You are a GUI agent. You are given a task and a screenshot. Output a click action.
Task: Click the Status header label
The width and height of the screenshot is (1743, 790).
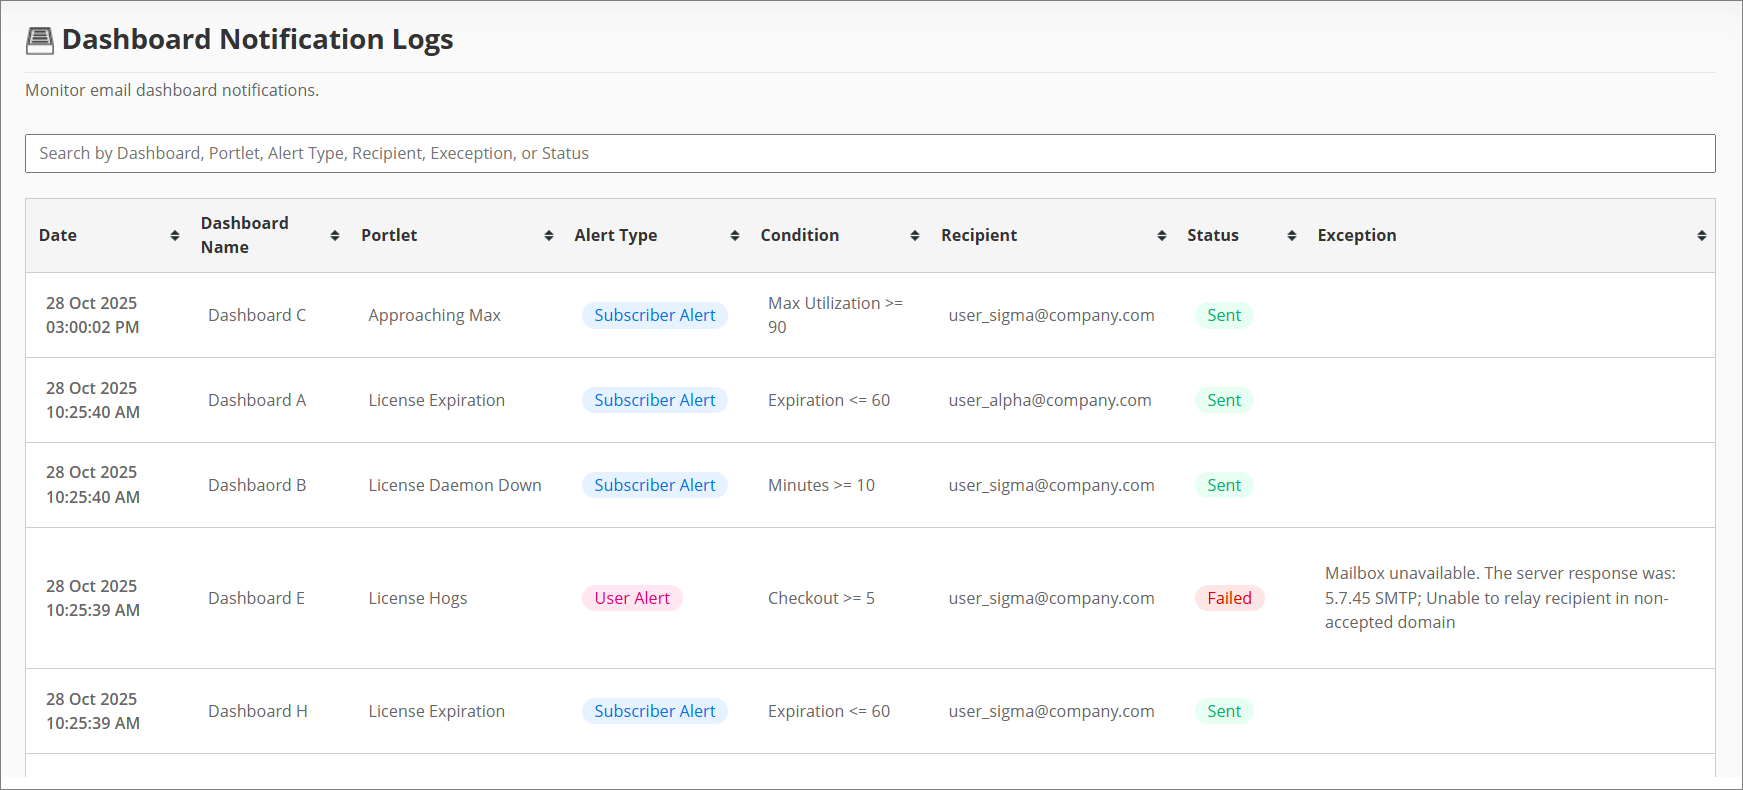click(x=1213, y=235)
